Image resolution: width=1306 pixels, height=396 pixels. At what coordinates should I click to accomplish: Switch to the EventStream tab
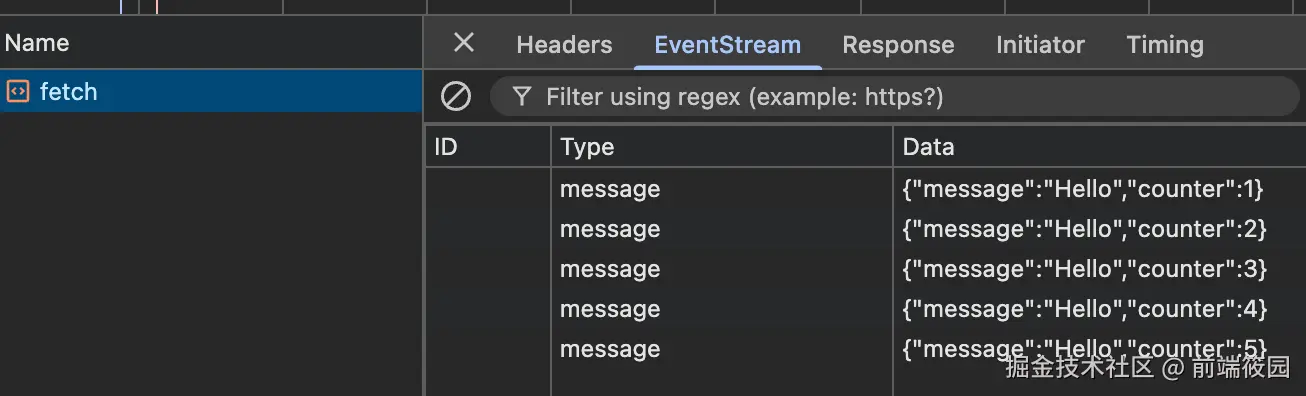(727, 45)
